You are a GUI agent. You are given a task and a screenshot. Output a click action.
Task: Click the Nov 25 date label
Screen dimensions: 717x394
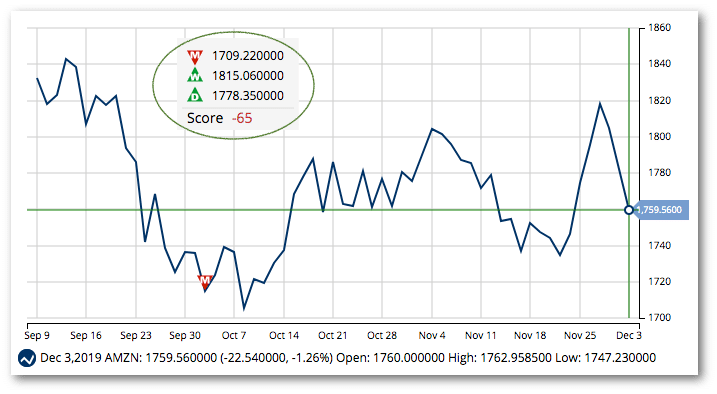pos(580,335)
